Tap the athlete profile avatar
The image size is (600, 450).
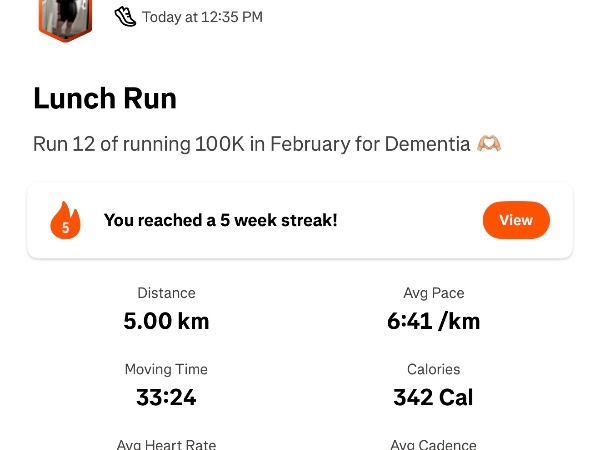pos(65,18)
